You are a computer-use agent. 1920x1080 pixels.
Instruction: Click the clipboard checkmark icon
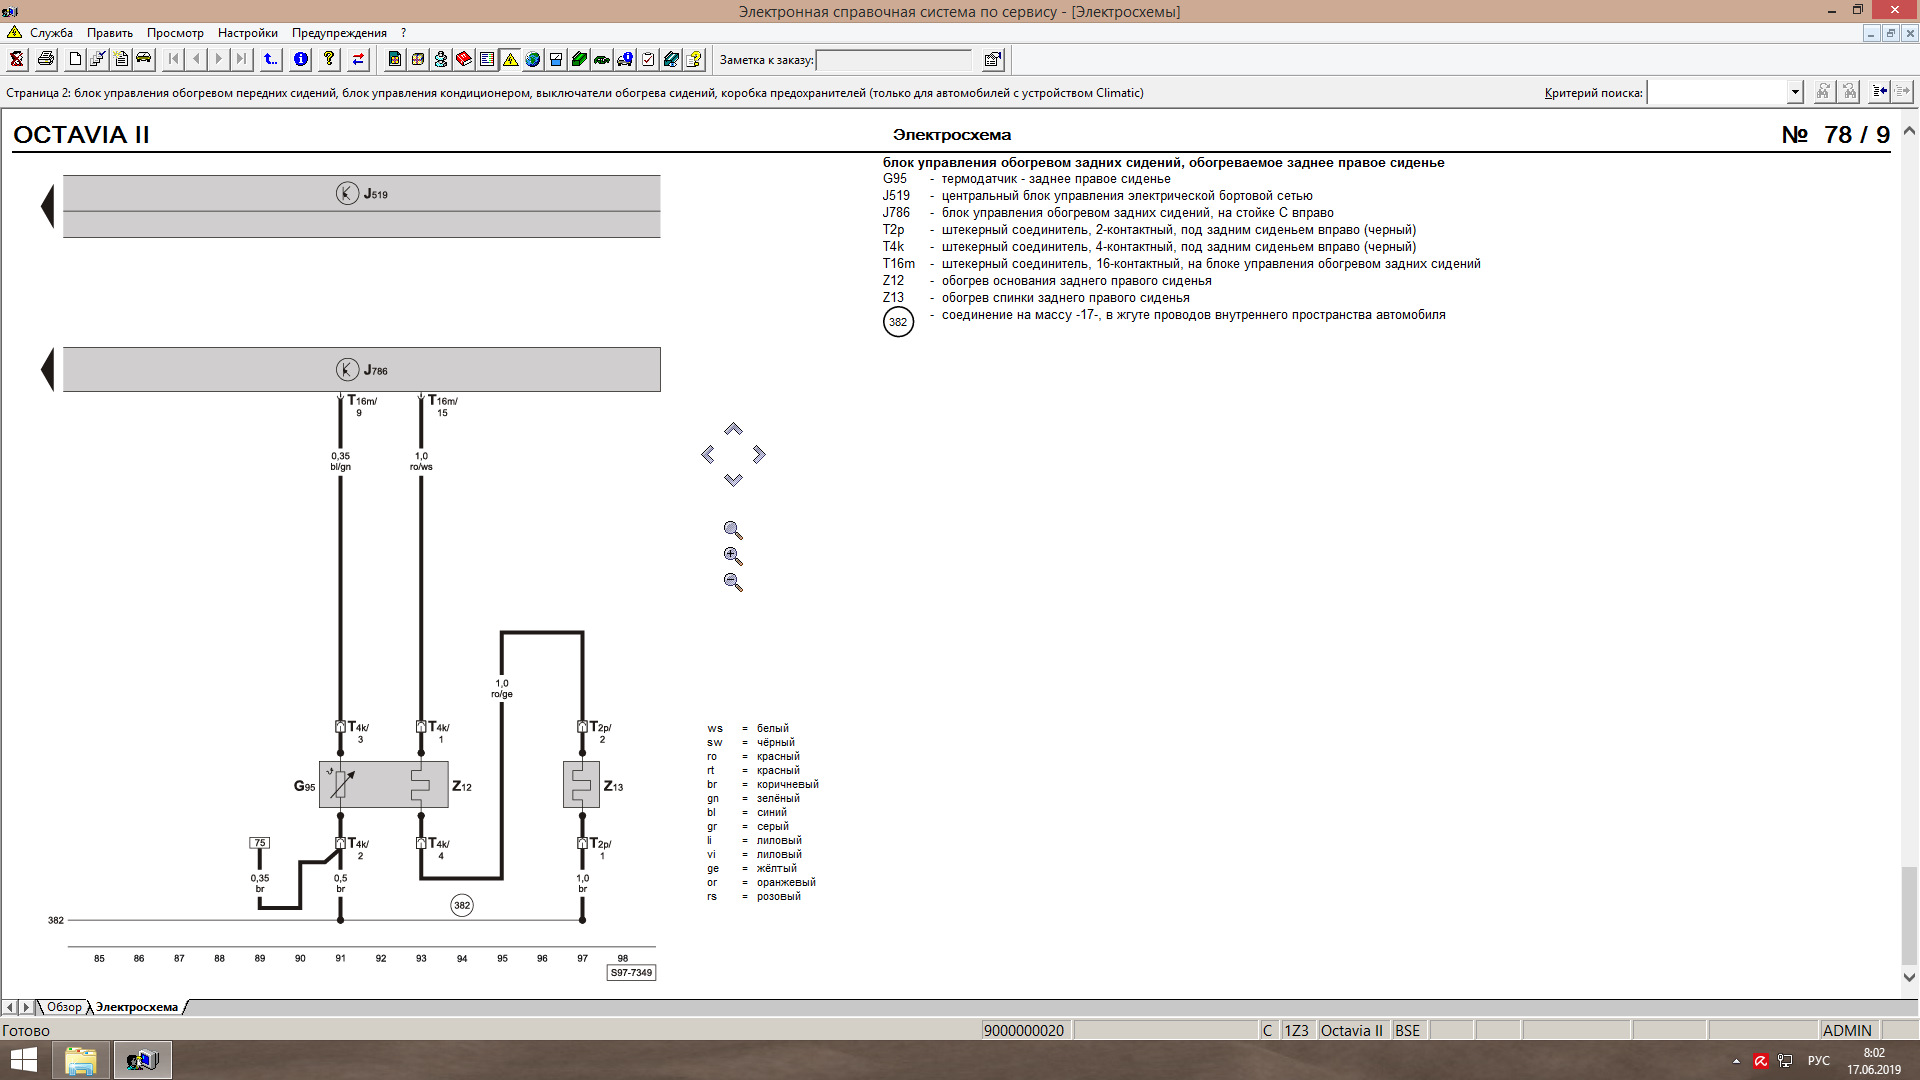(x=648, y=59)
